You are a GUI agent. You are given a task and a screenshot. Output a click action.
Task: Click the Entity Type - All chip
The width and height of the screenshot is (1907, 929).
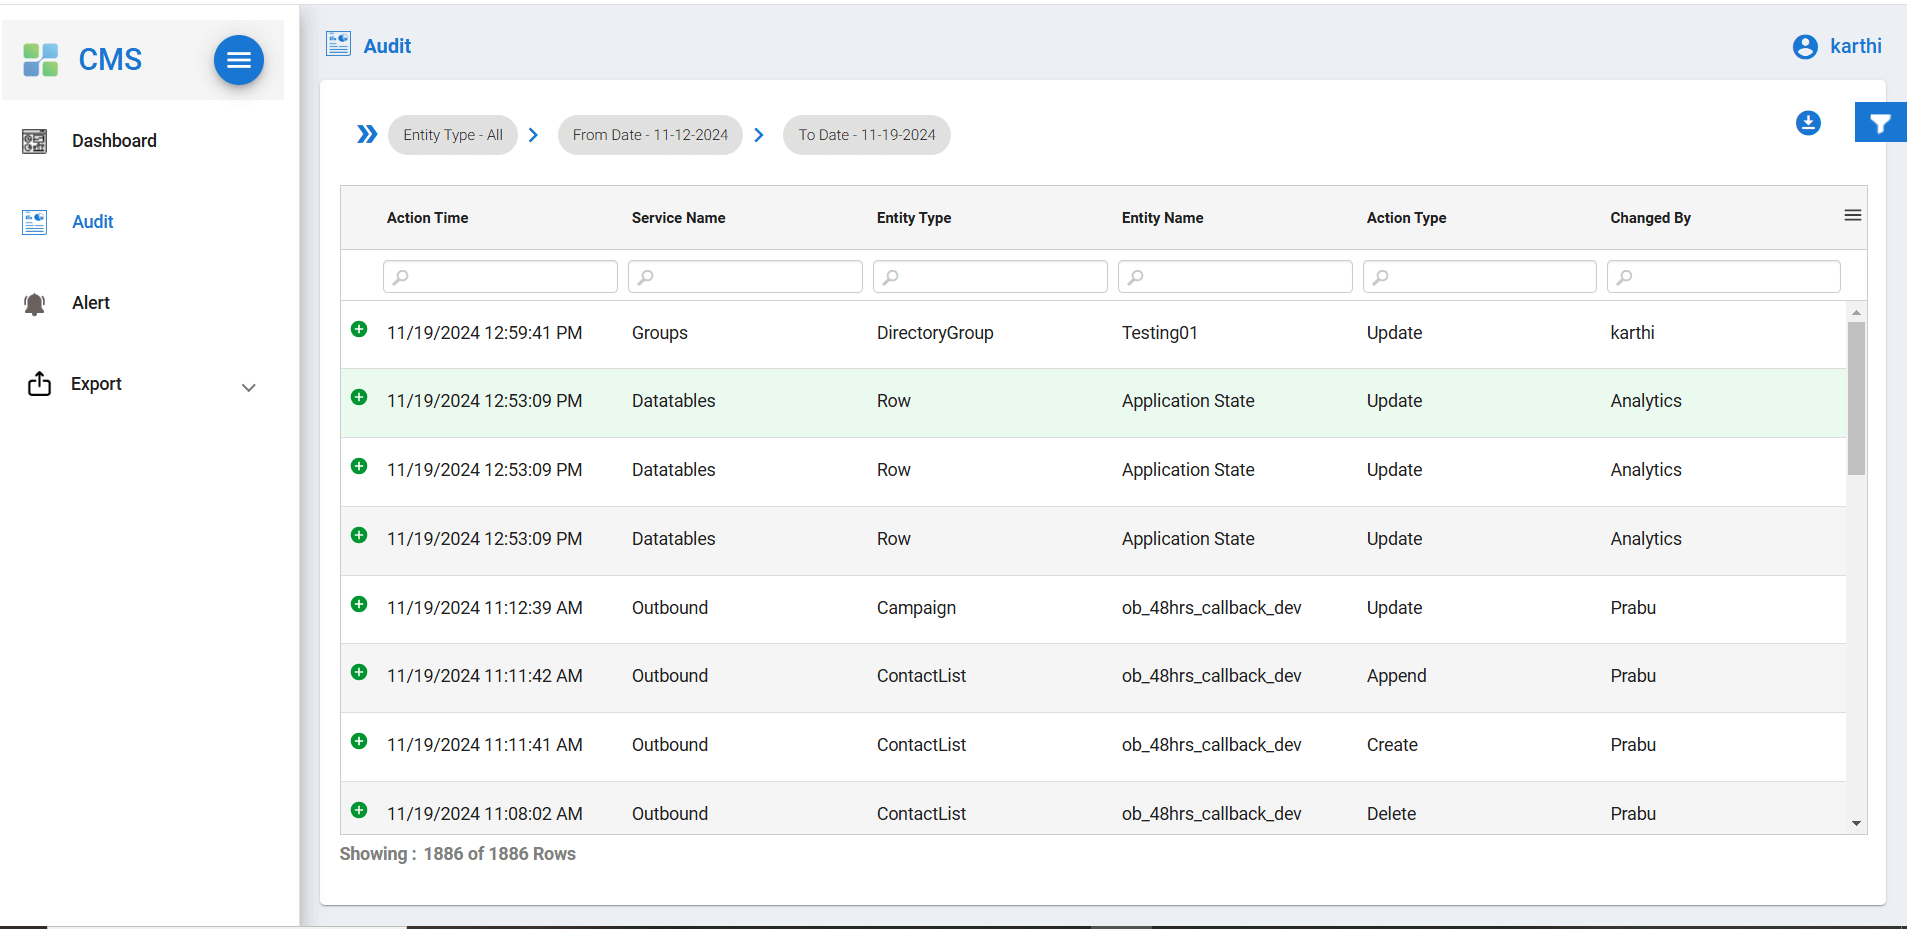[x=453, y=135]
